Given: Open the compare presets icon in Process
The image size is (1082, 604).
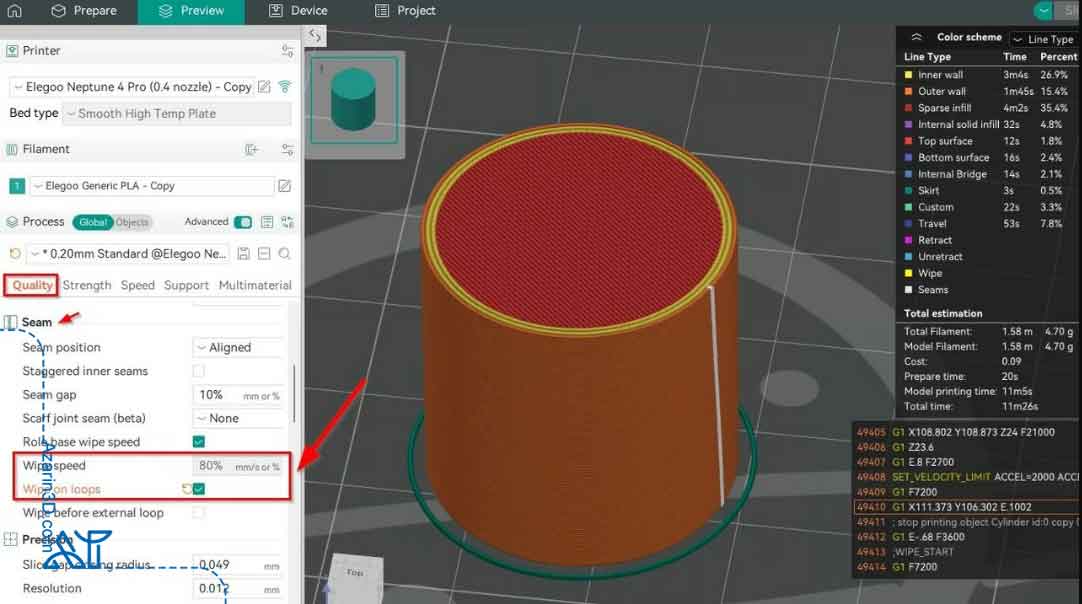Looking at the screenshot, I should tap(287, 222).
